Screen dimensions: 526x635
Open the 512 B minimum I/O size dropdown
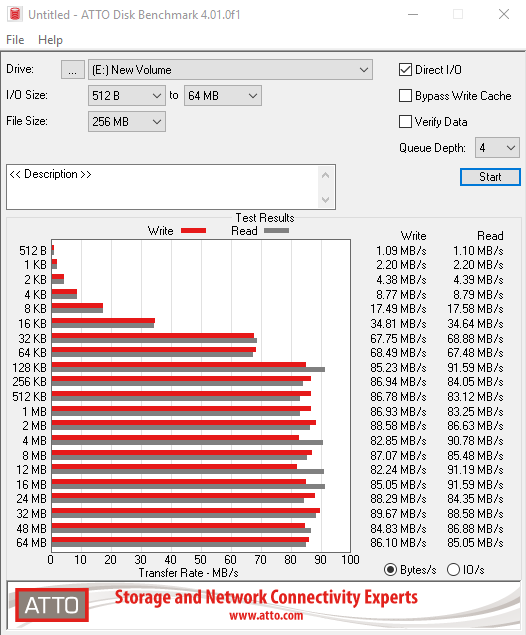pyautogui.click(x=127, y=96)
